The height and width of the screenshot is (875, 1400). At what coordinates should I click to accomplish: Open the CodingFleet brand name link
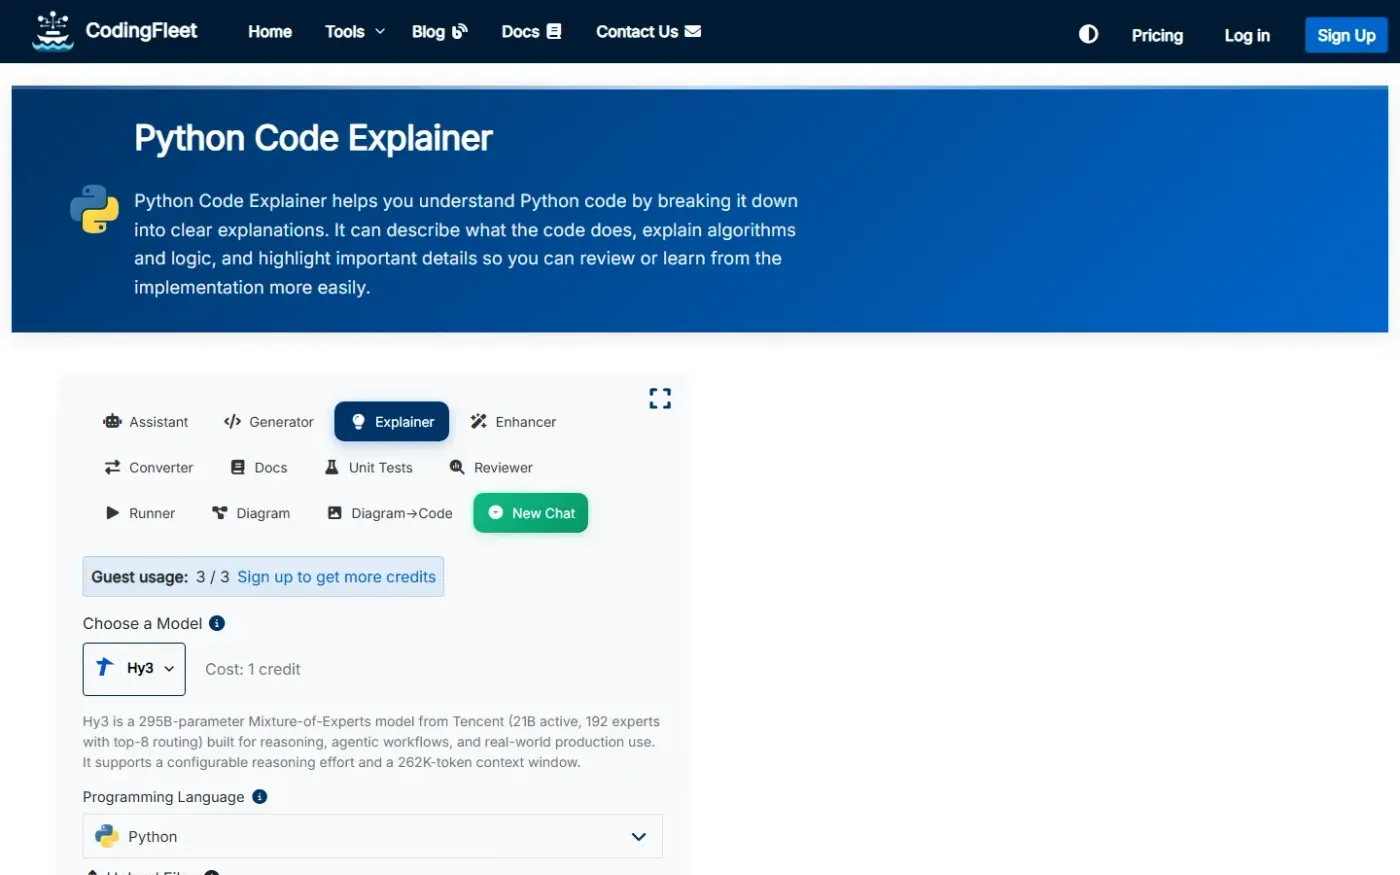point(141,31)
